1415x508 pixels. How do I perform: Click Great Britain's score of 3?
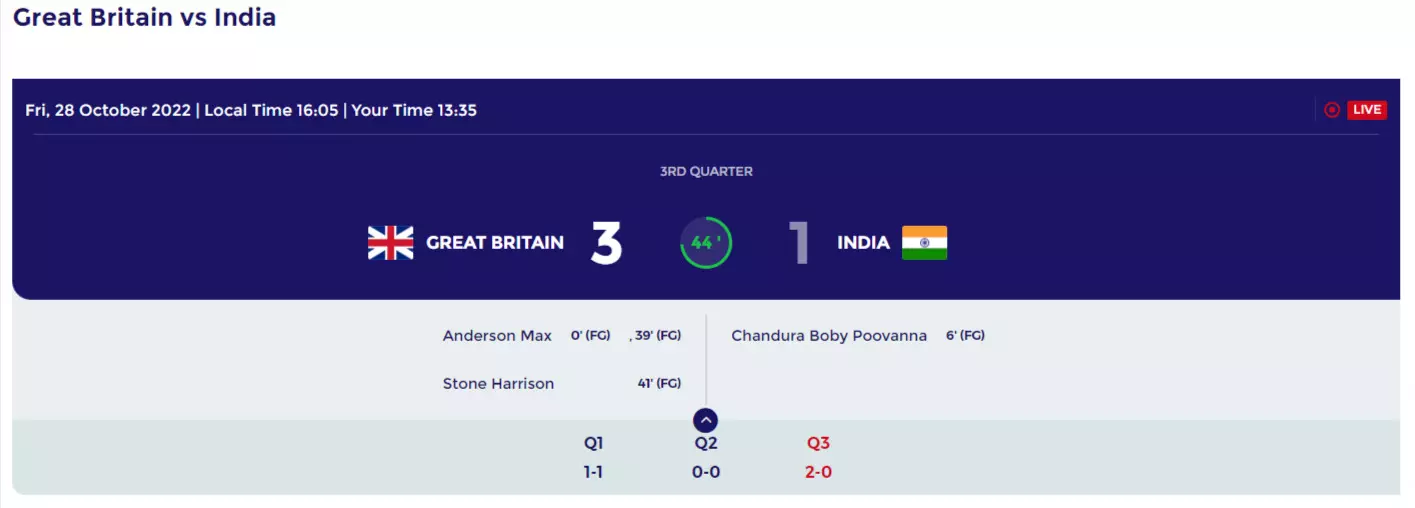606,243
